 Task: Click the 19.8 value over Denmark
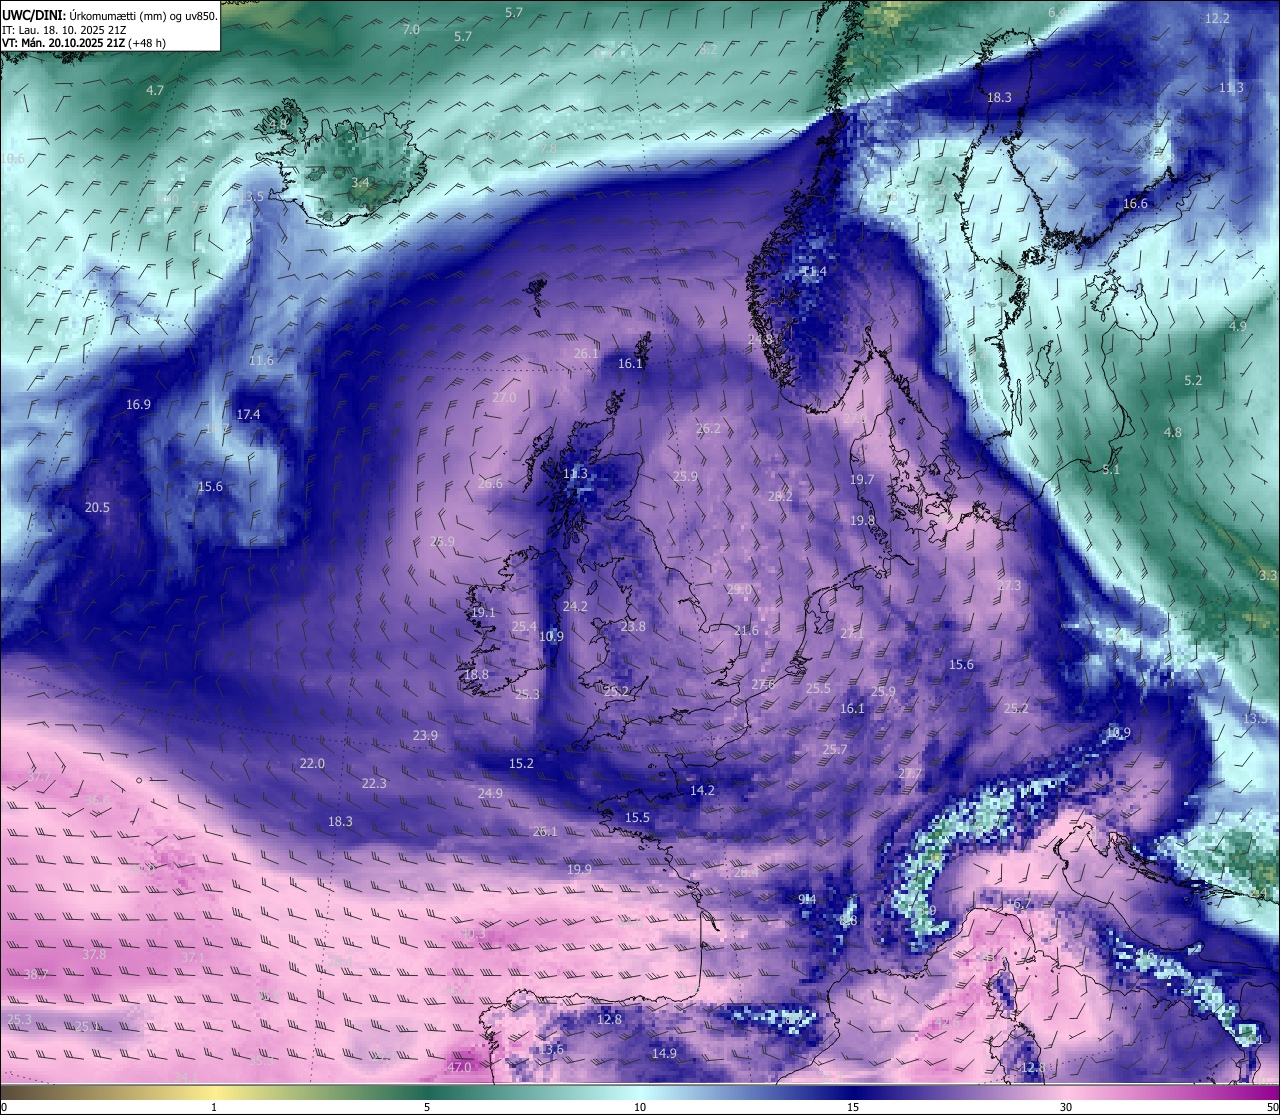click(x=862, y=520)
